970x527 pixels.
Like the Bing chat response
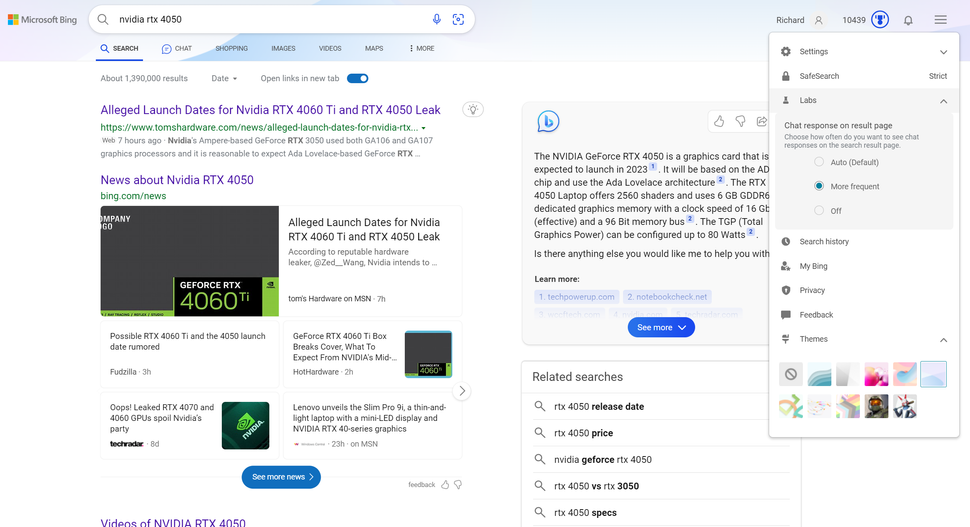[719, 121]
